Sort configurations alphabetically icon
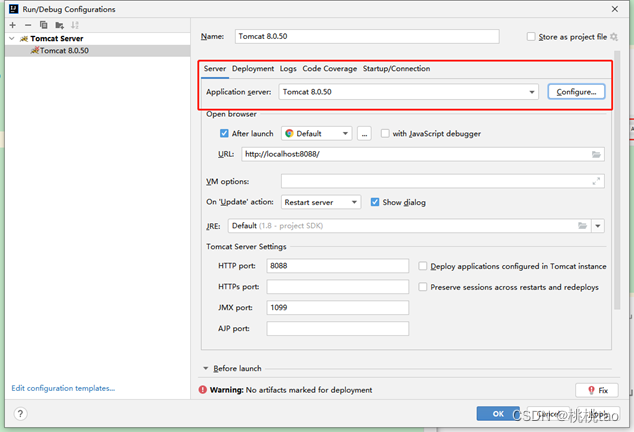The height and width of the screenshot is (432, 634). pos(75,25)
